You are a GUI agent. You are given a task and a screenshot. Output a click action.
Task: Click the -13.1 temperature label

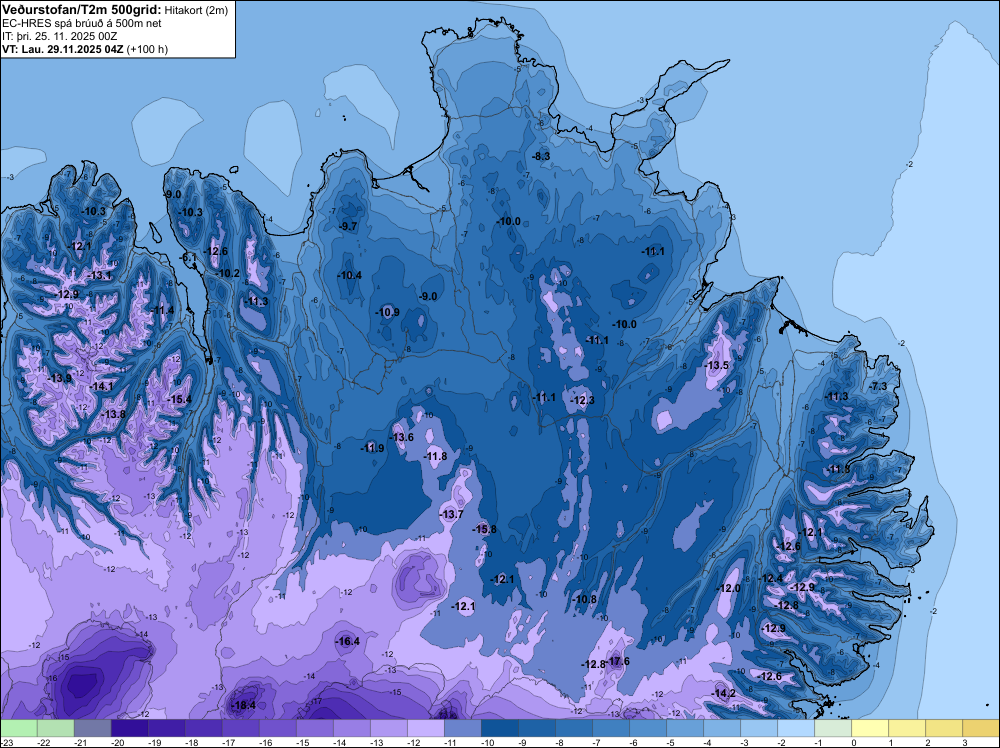tap(101, 275)
